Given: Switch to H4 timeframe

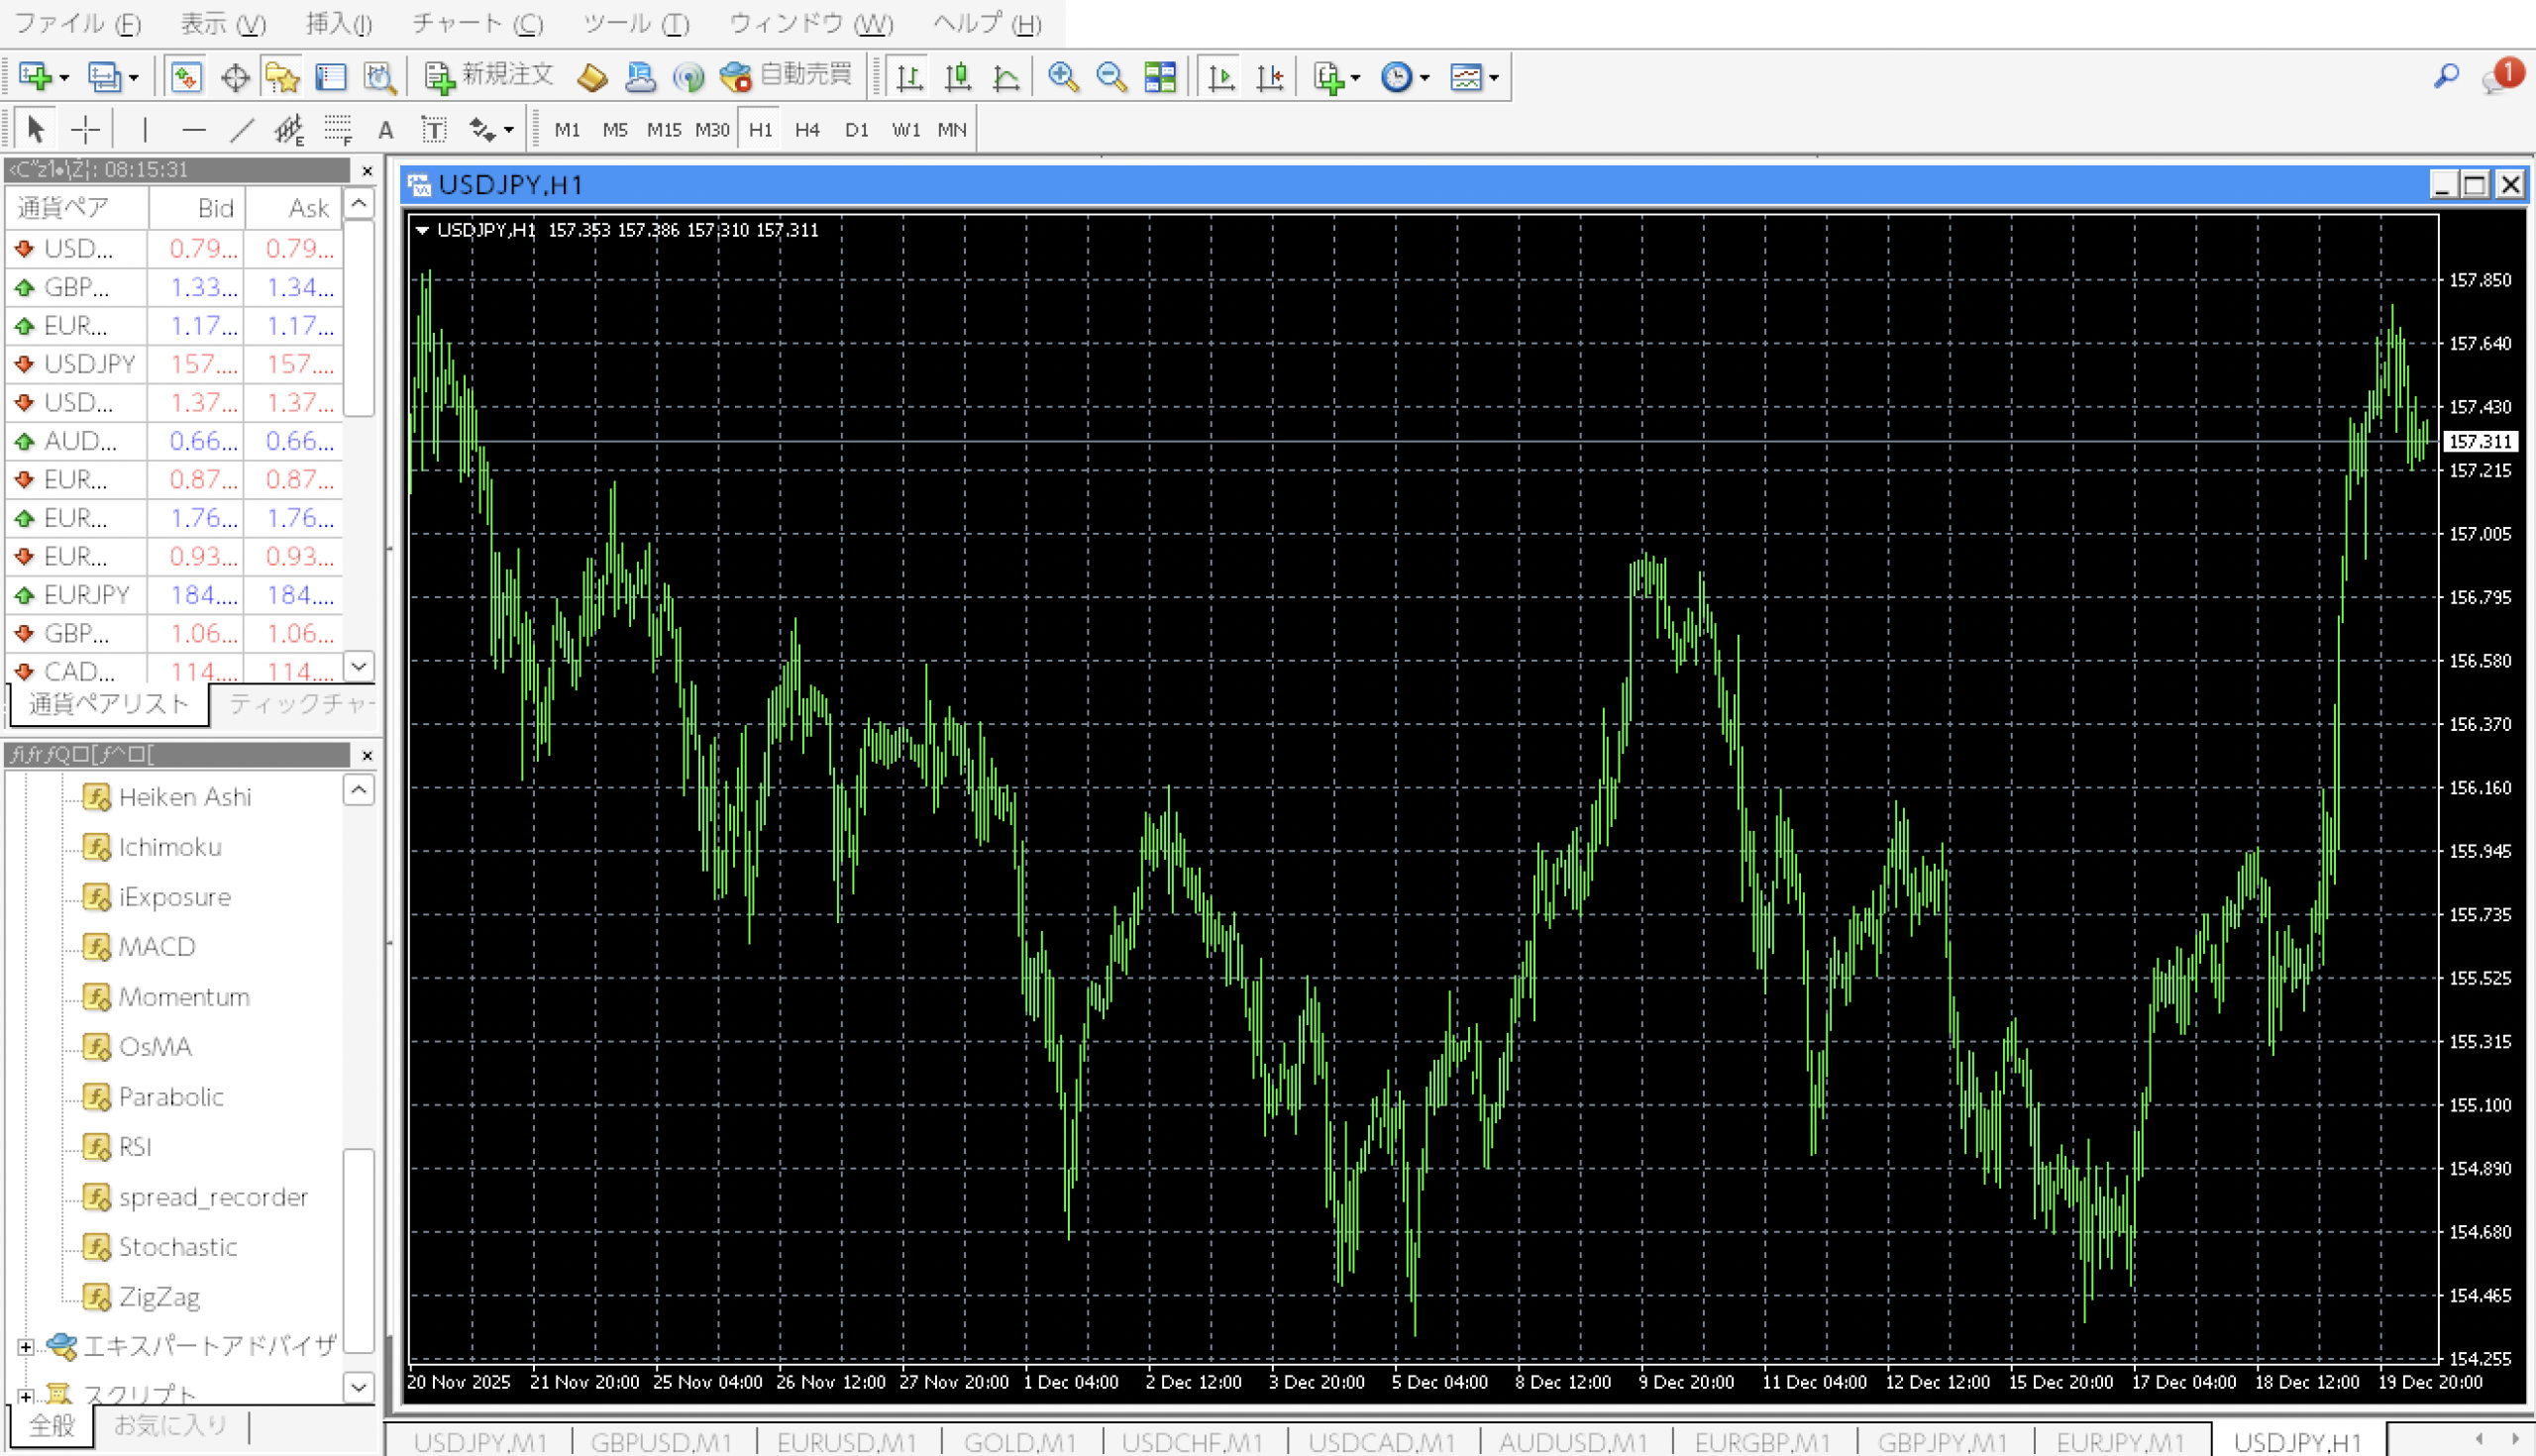Looking at the screenshot, I should pos(807,129).
